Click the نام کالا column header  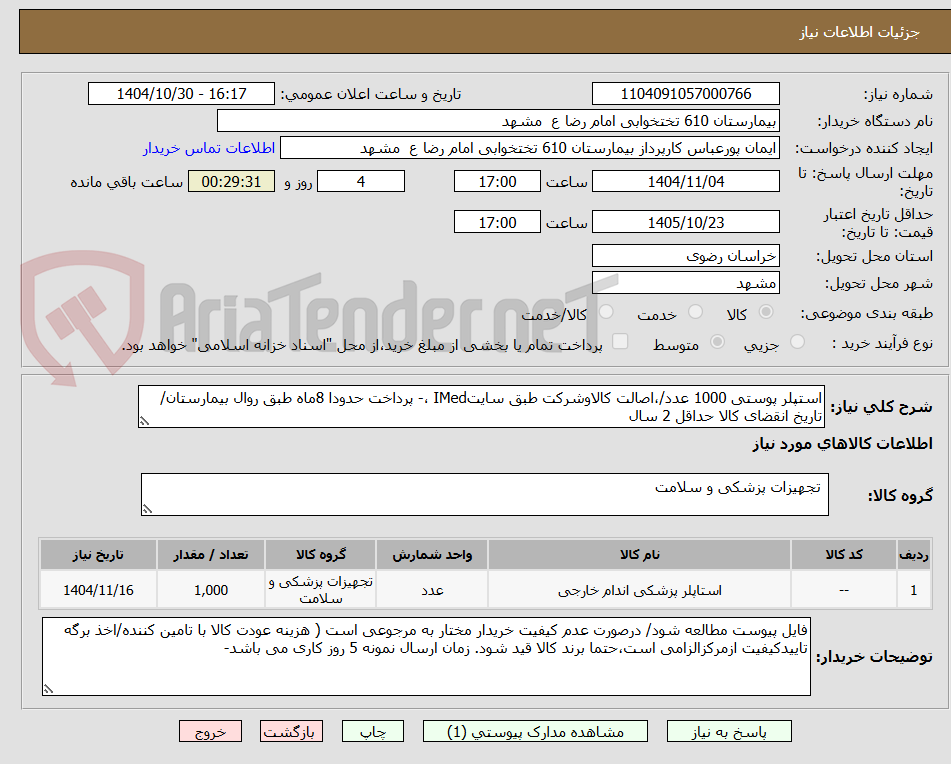639,555
